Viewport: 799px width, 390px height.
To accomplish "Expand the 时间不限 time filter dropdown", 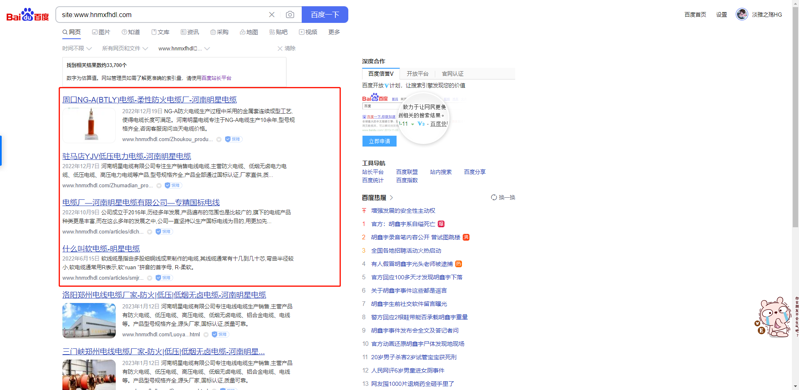I will [x=77, y=49].
